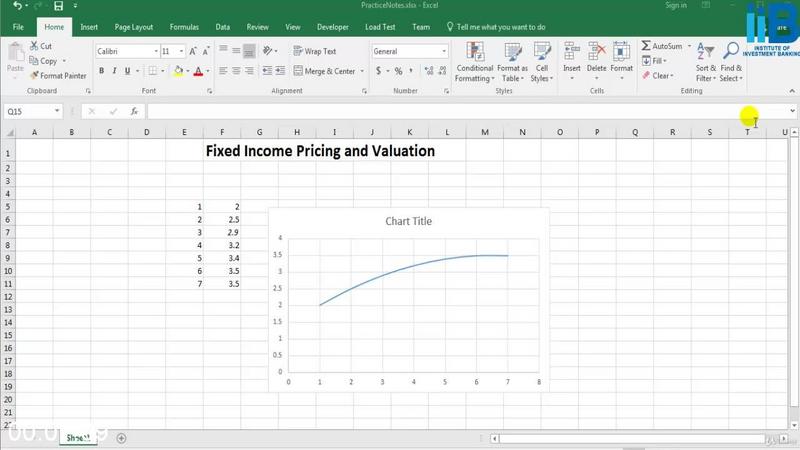Viewport: 800px width, 450px height.
Task: Switch to the Page Layout tab
Action: click(x=134, y=27)
